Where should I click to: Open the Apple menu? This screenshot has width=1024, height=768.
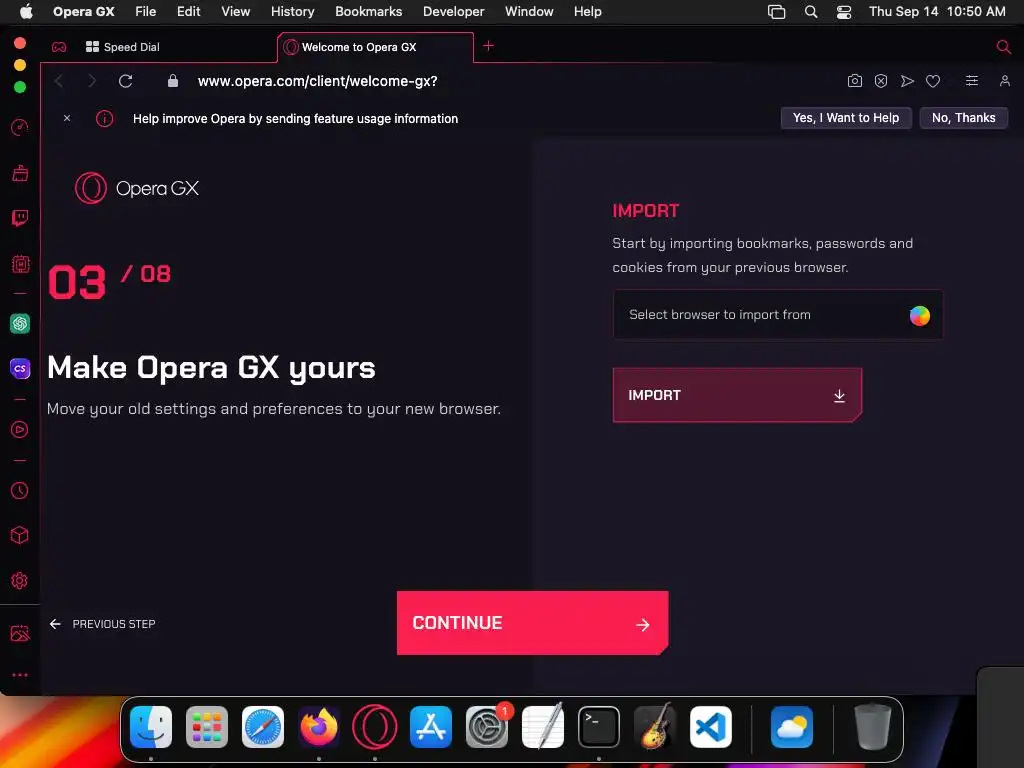[26, 11]
